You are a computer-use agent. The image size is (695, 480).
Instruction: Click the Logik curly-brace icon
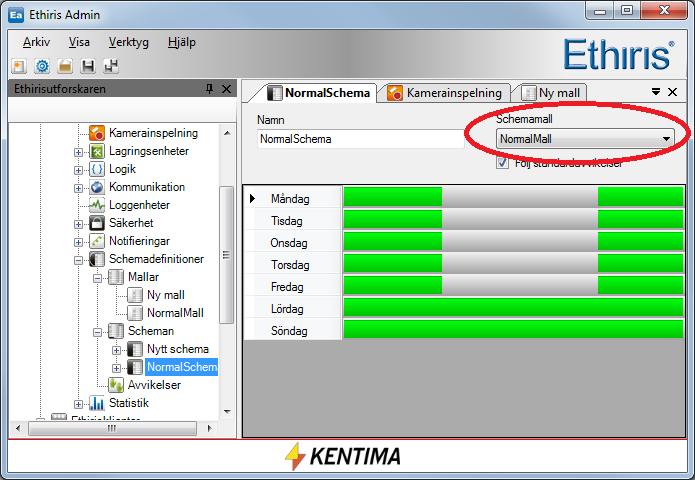97,169
